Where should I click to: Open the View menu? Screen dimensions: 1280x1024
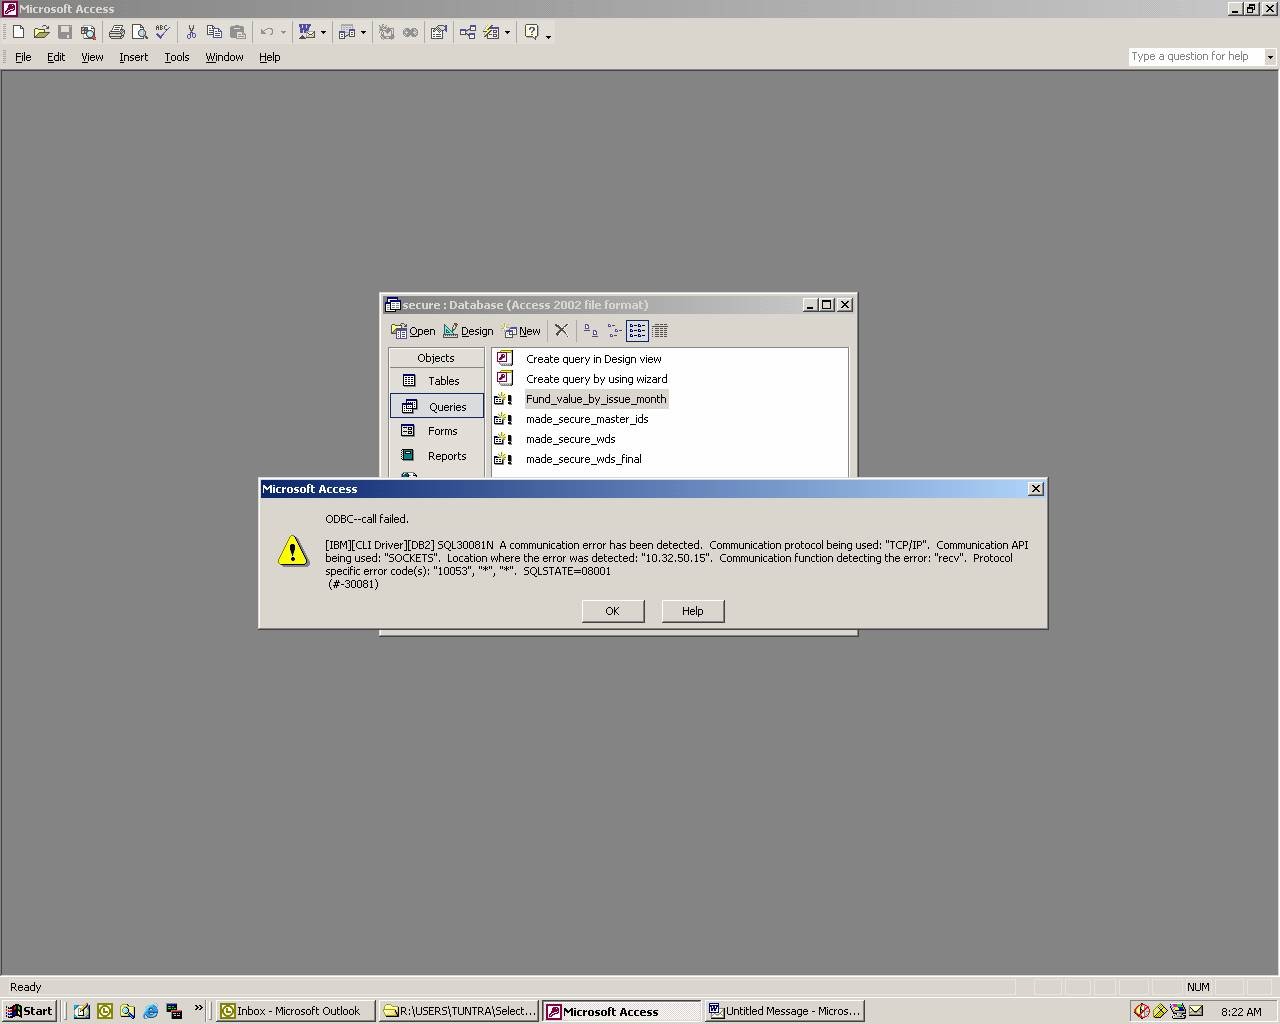pyautogui.click(x=92, y=57)
